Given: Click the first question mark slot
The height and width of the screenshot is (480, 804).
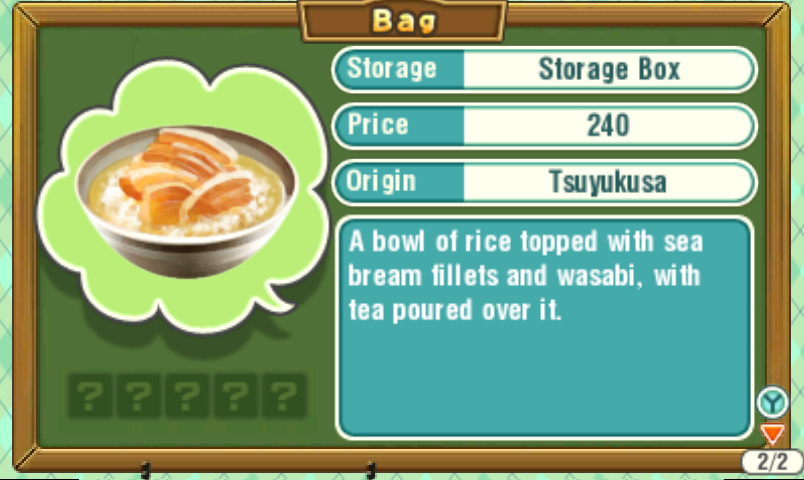Looking at the screenshot, I should [x=90, y=395].
